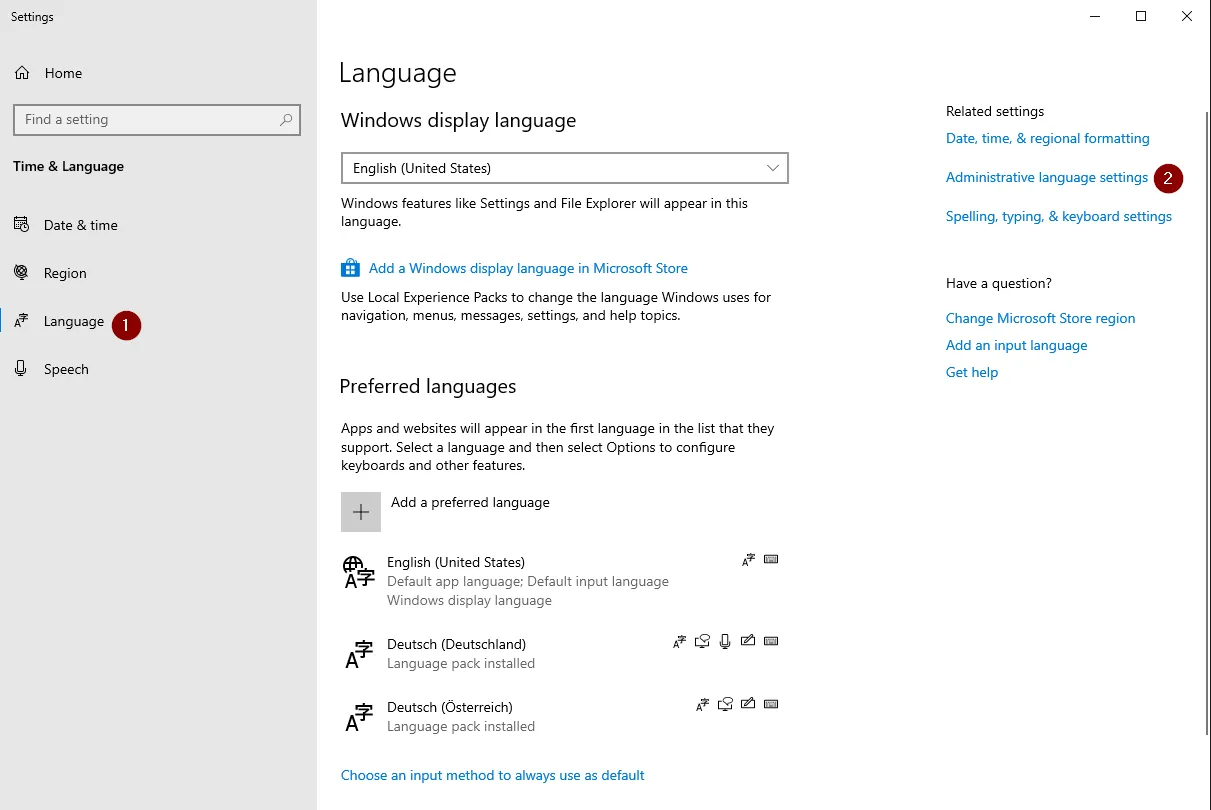
Task: Click Choose an input method link
Action: [492, 775]
